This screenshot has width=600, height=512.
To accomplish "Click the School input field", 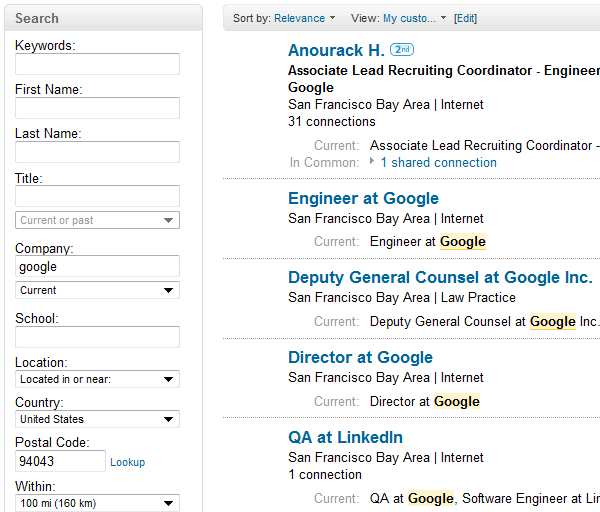I will (97, 337).
